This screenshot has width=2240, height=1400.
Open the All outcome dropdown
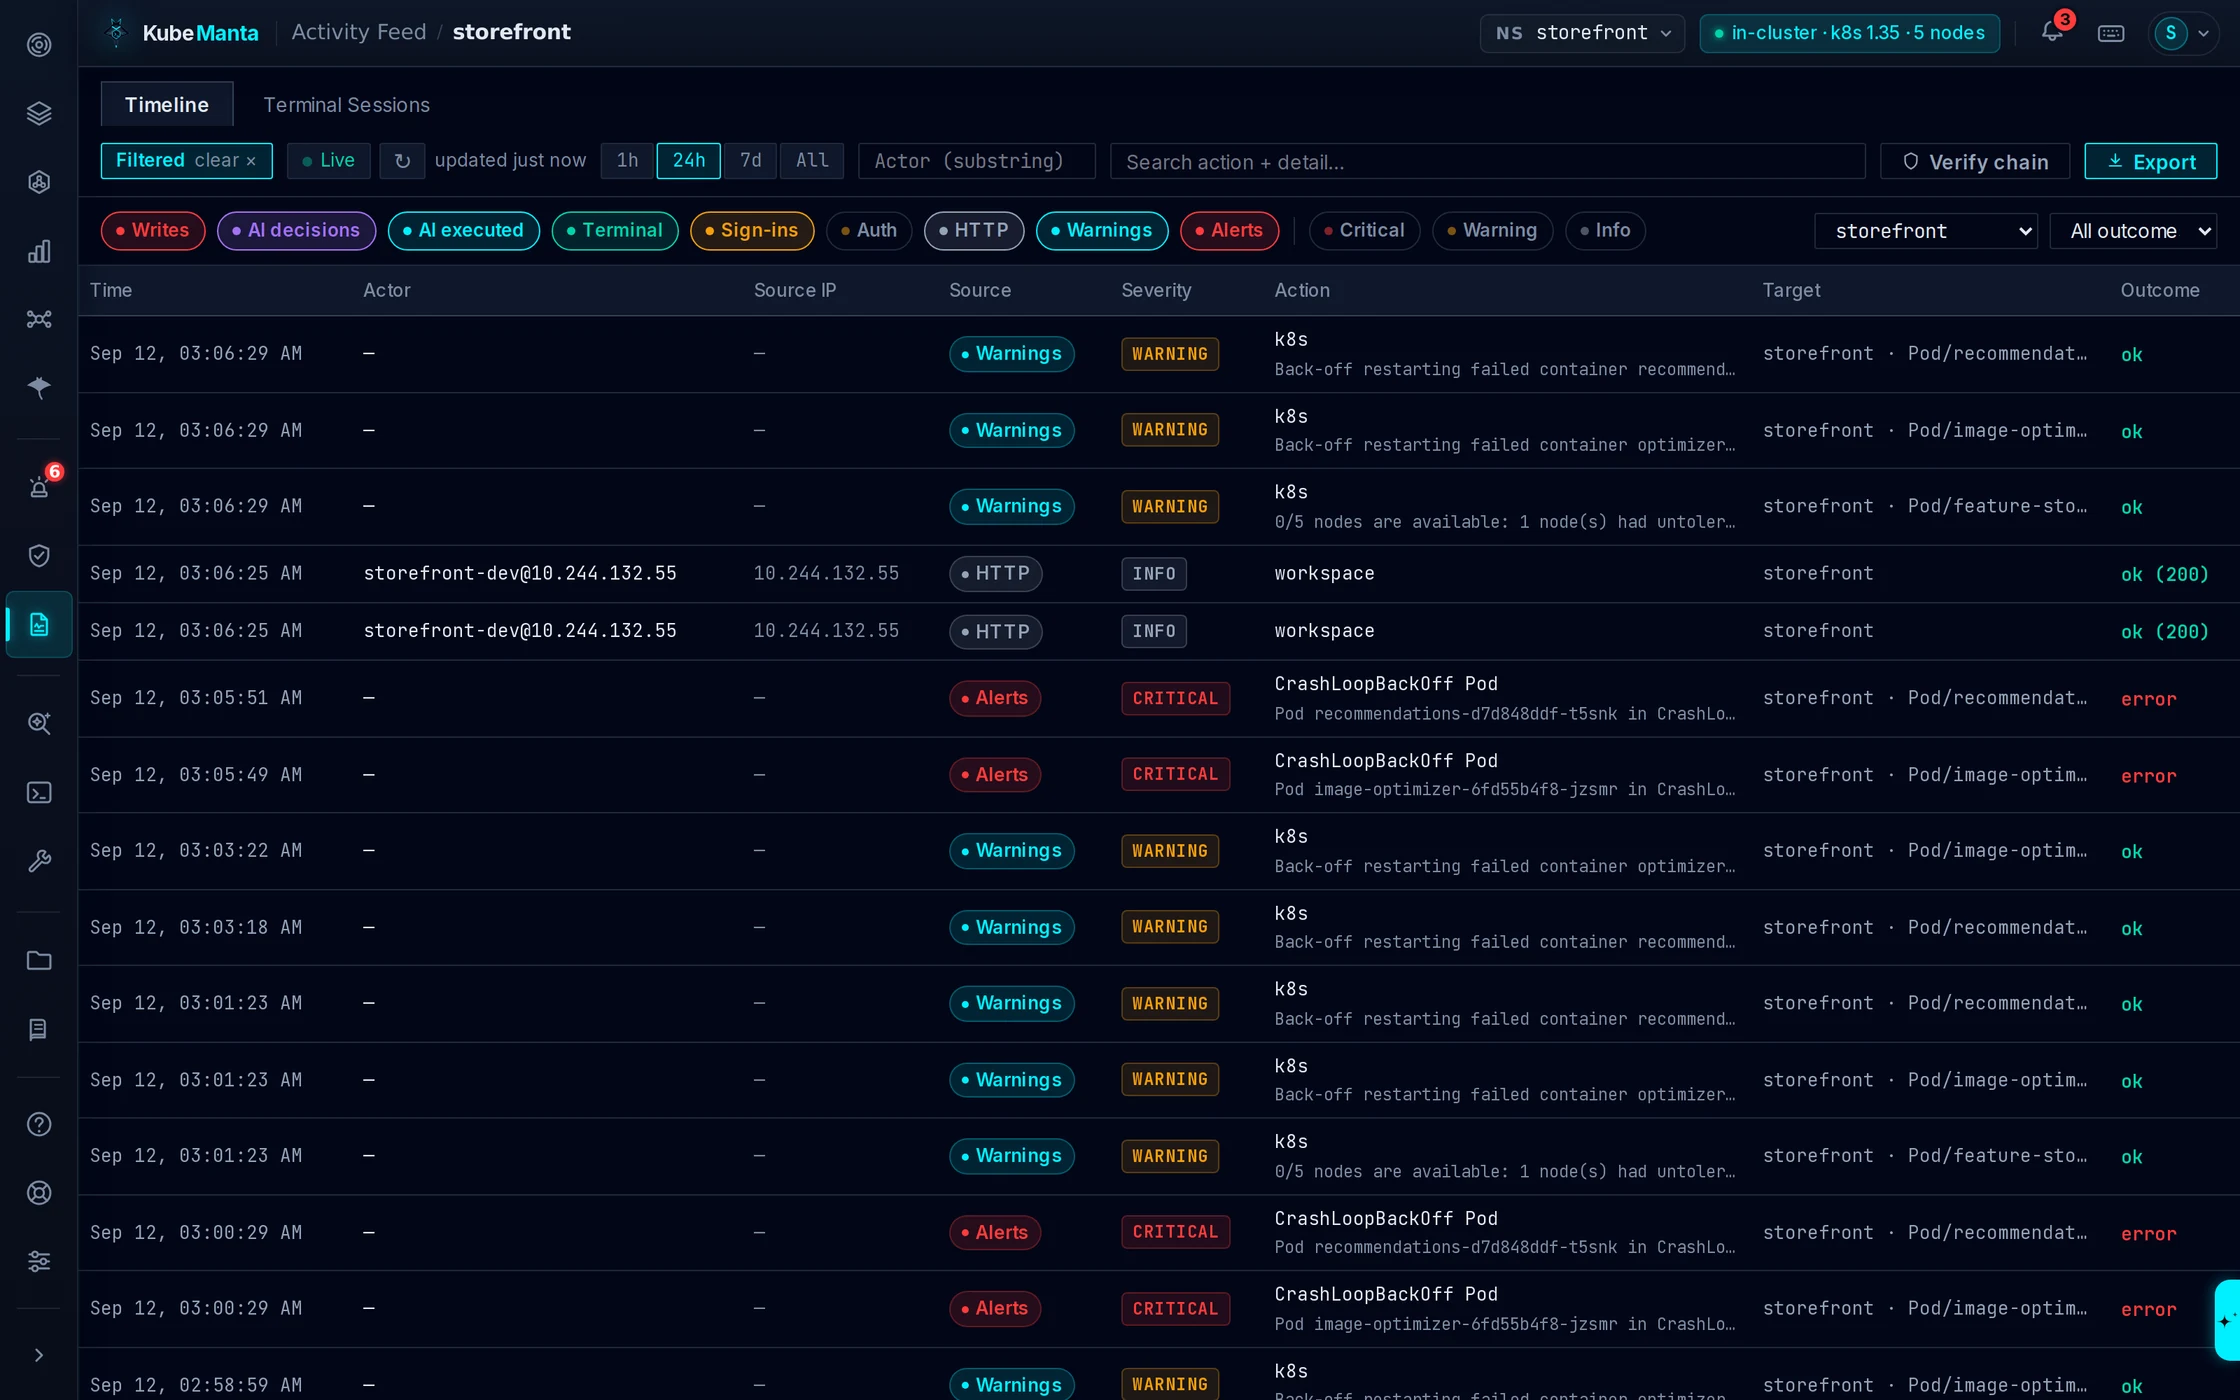(x=2133, y=231)
